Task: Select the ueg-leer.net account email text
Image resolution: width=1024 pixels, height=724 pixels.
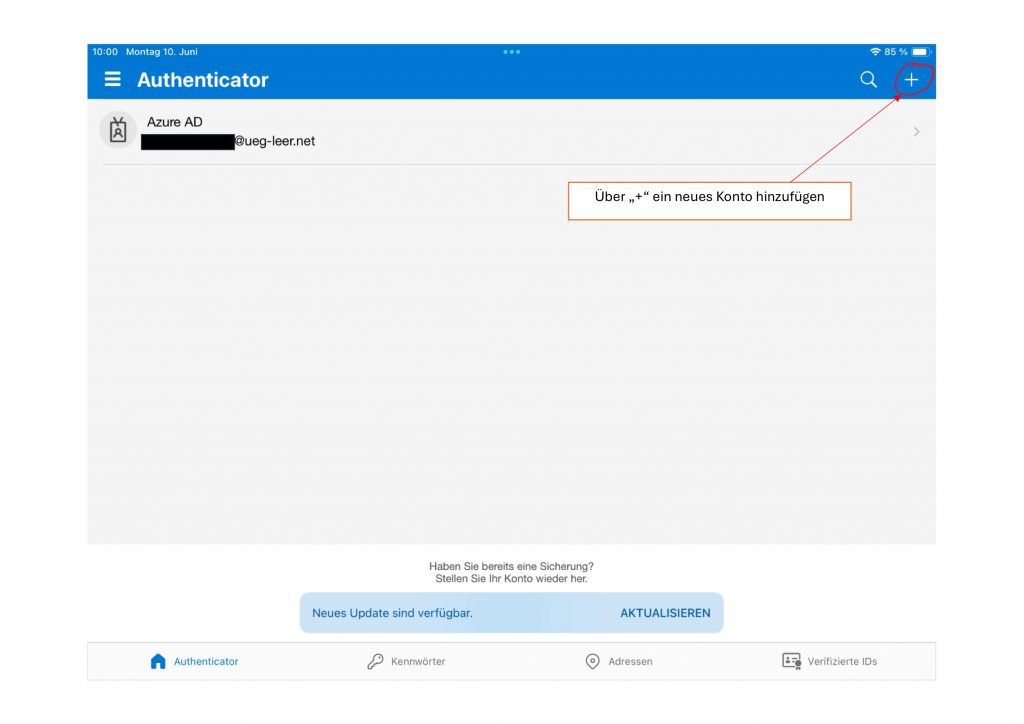Action: [274, 141]
